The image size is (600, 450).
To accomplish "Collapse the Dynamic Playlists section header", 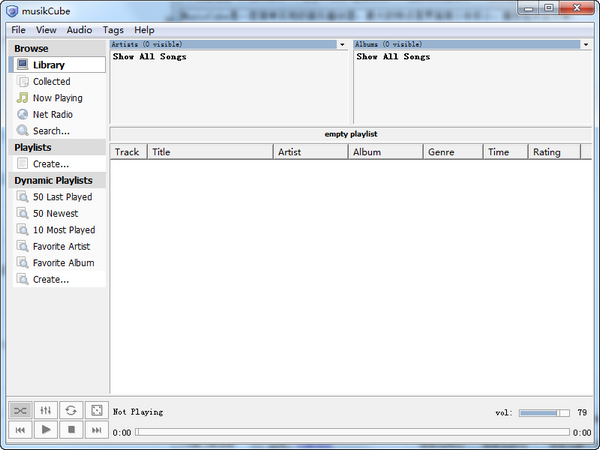I will pyautogui.click(x=57, y=180).
